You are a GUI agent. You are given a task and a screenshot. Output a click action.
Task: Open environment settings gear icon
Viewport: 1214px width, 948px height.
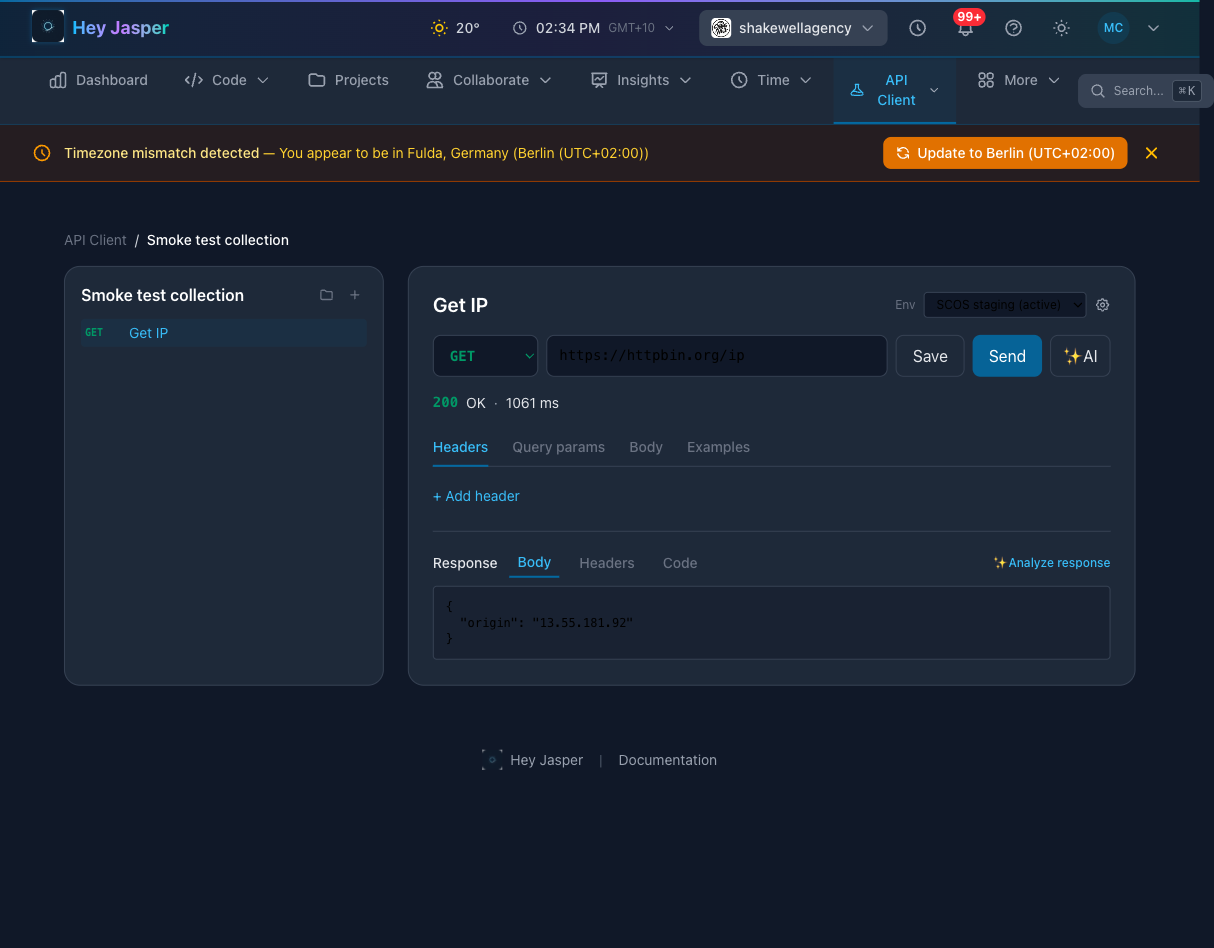pos(1103,305)
